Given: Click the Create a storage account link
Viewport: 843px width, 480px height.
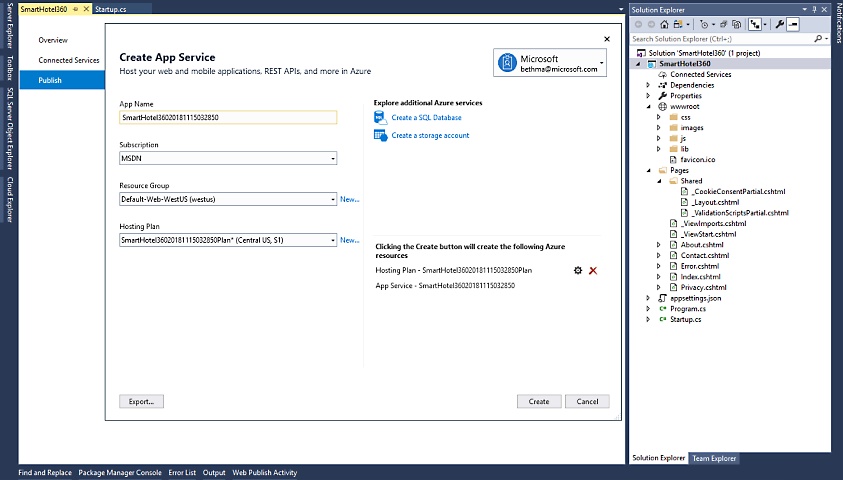Looking at the screenshot, I should (x=430, y=135).
